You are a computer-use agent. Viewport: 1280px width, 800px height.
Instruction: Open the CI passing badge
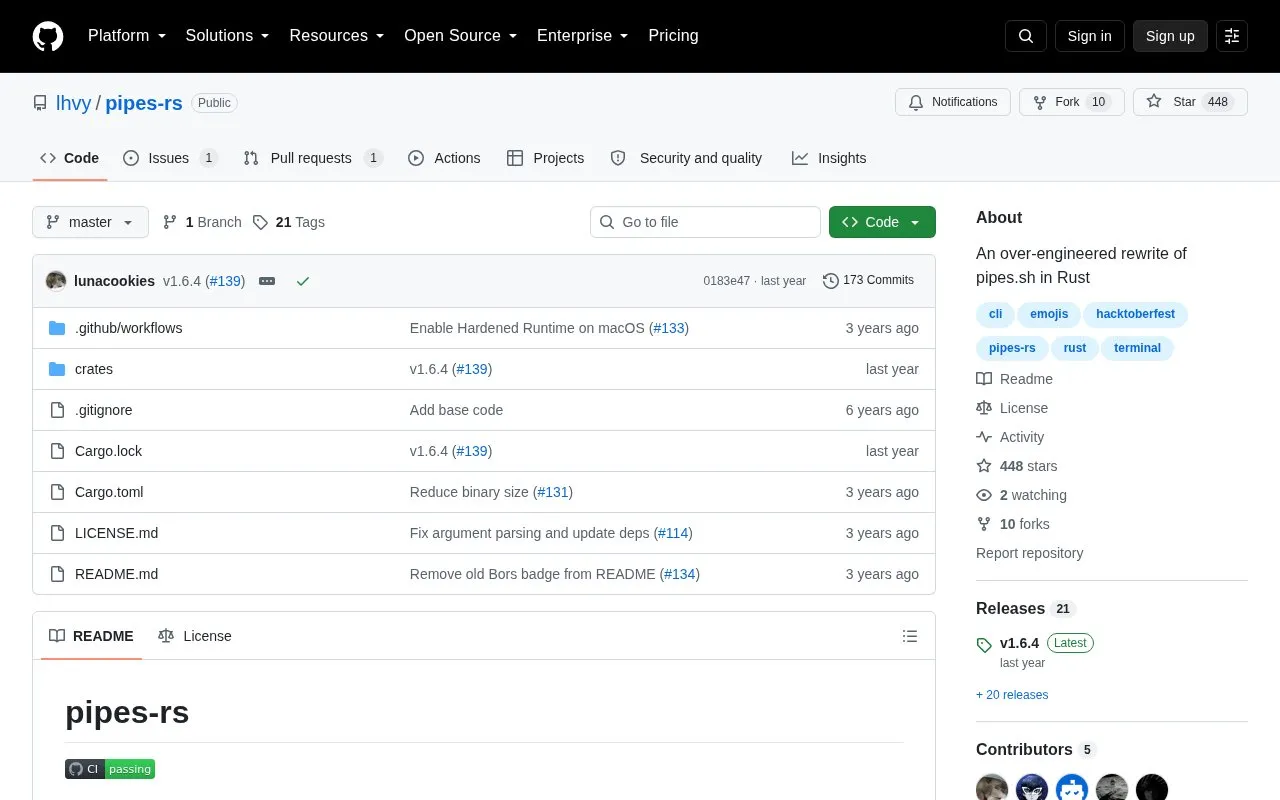pyautogui.click(x=110, y=769)
